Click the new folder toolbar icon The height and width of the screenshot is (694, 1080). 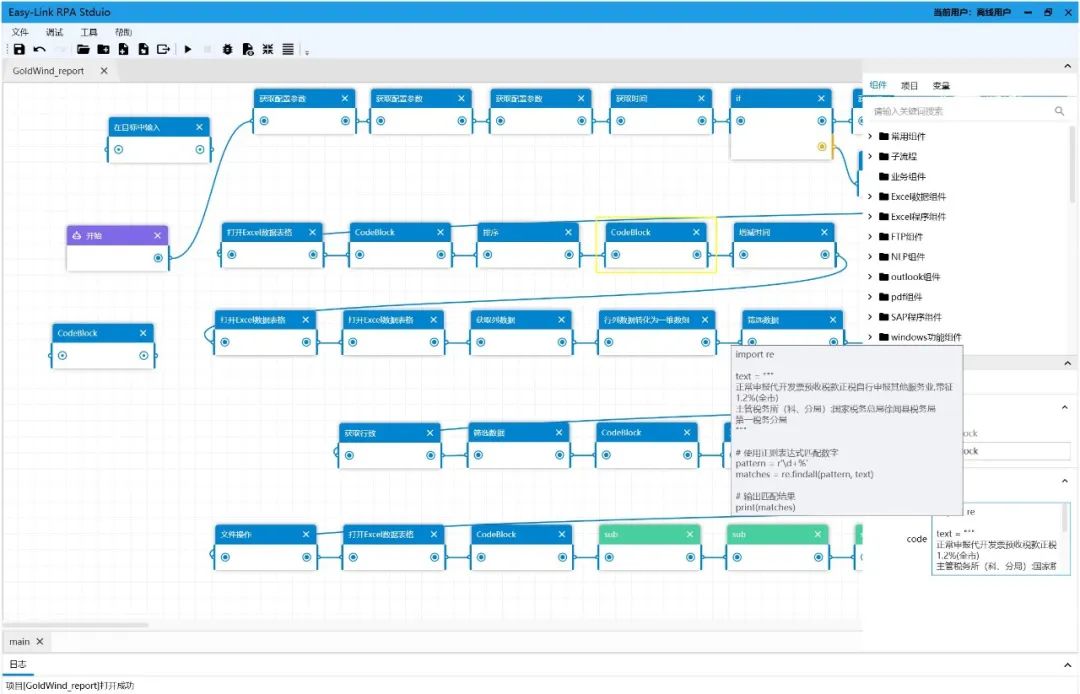coord(103,49)
